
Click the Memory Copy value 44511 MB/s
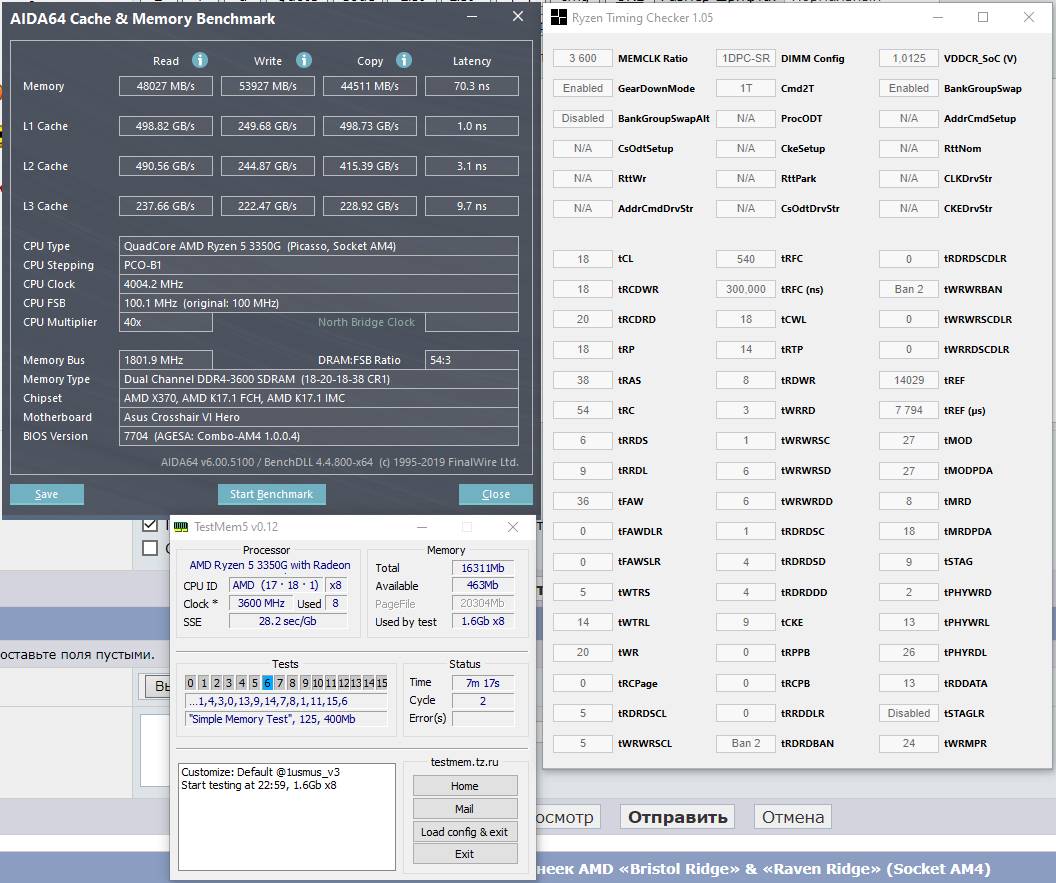click(x=370, y=86)
